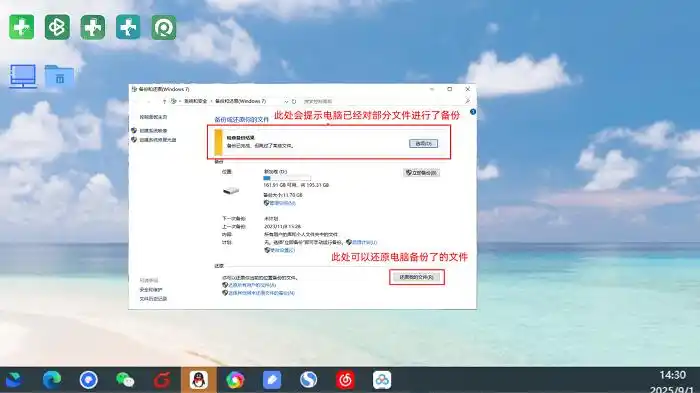Open WeChat from the taskbar
Screen dimensions: 700x393
pyautogui.click(x=125, y=380)
